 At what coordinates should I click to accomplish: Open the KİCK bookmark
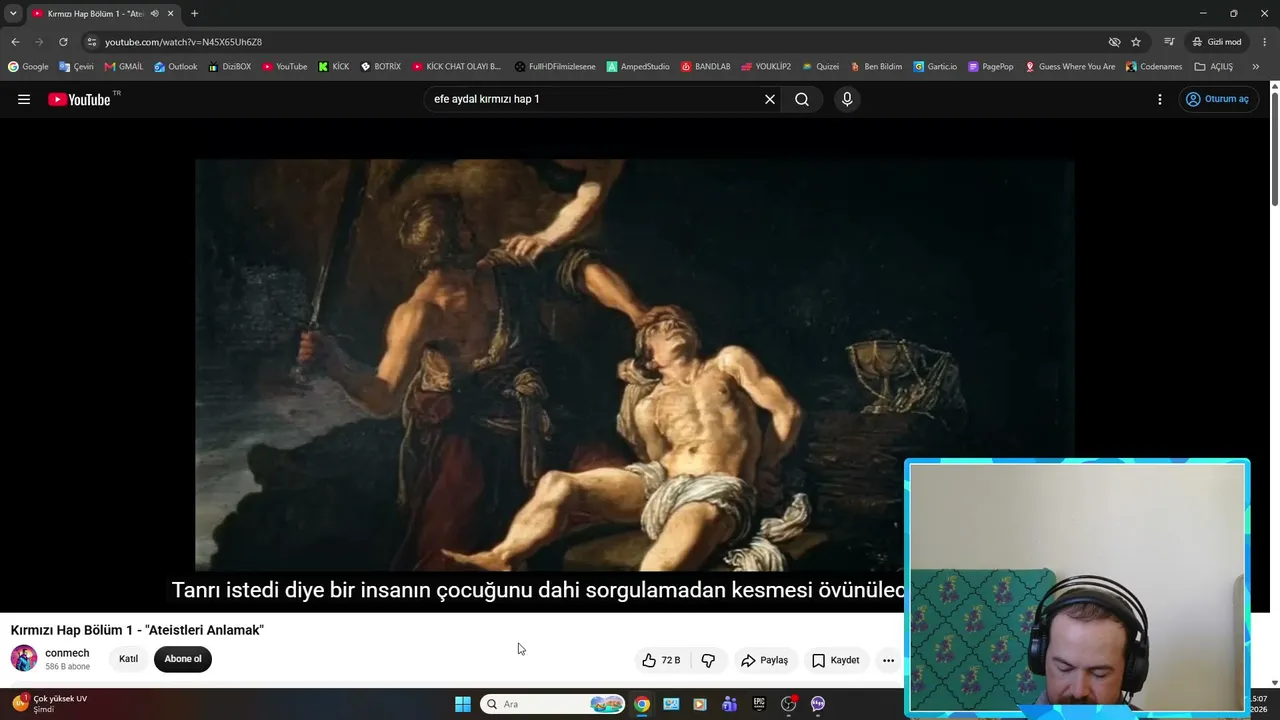coord(334,67)
